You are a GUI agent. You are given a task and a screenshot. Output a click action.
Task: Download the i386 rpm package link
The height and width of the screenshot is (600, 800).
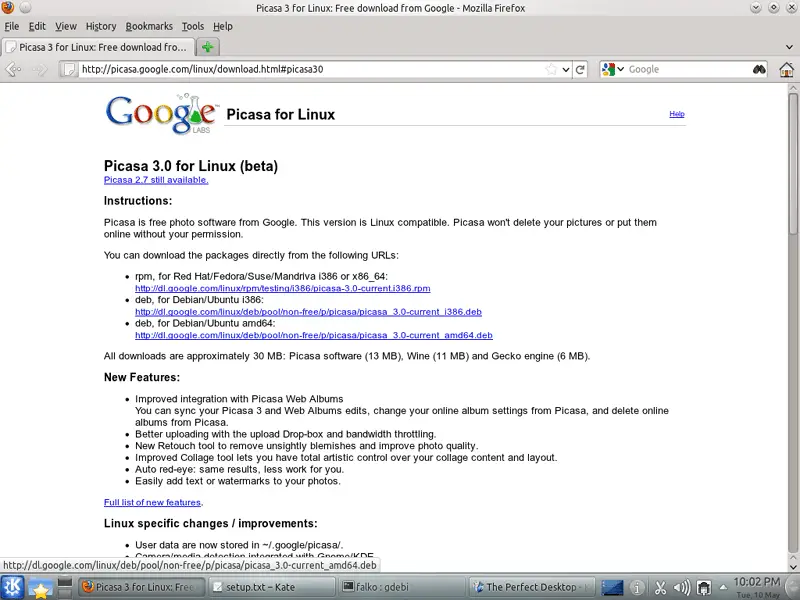[283, 288]
